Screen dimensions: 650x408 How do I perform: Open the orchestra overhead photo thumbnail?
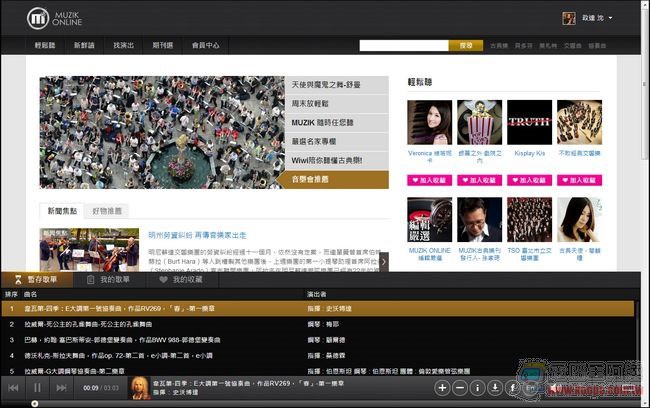[580, 122]
